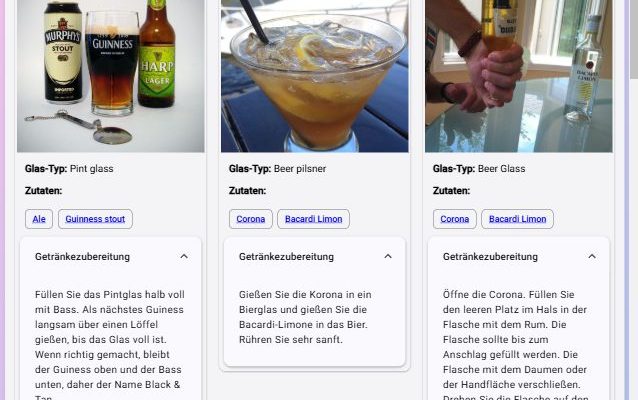
Task: Click the Pint glass Glas-Typ label
Action: coord(69,168)
